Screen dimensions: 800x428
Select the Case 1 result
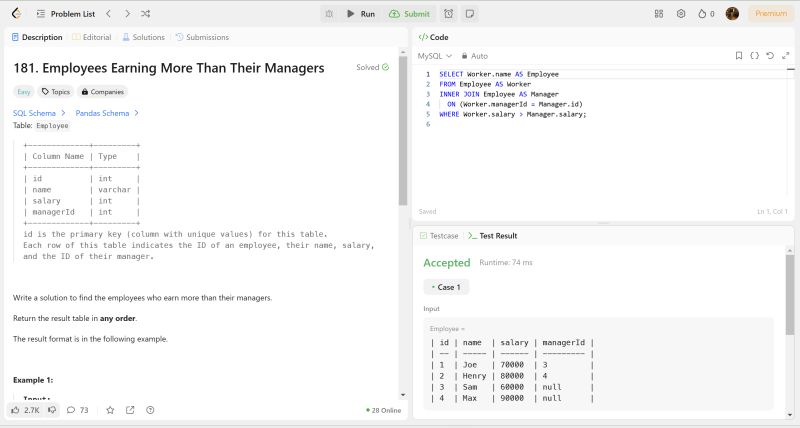[x=446, y=287]
